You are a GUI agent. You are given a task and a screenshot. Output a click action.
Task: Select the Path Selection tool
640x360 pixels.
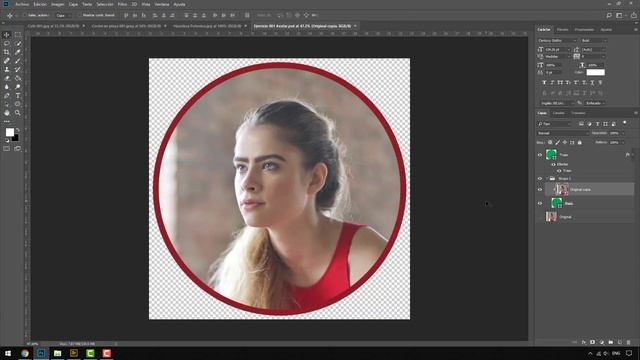pos(7,104)
